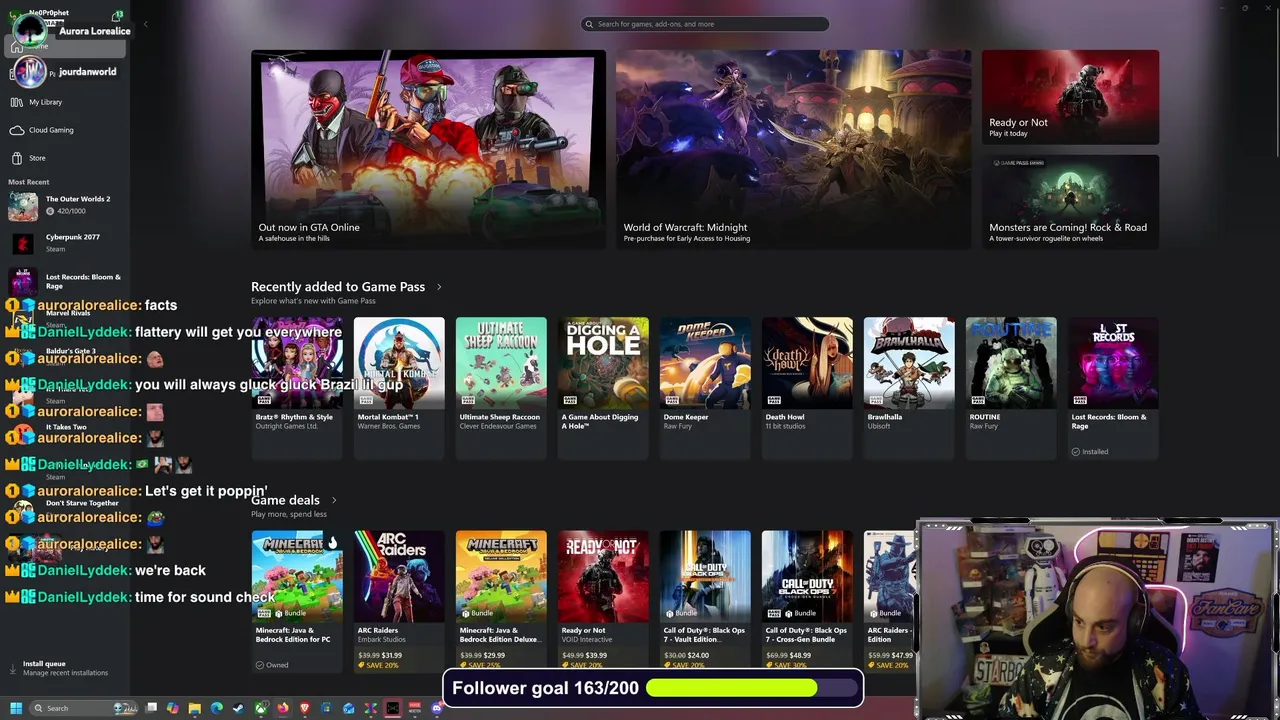Open the Monsters are Coming! Rock & Road banner

tap(1070, 201)
